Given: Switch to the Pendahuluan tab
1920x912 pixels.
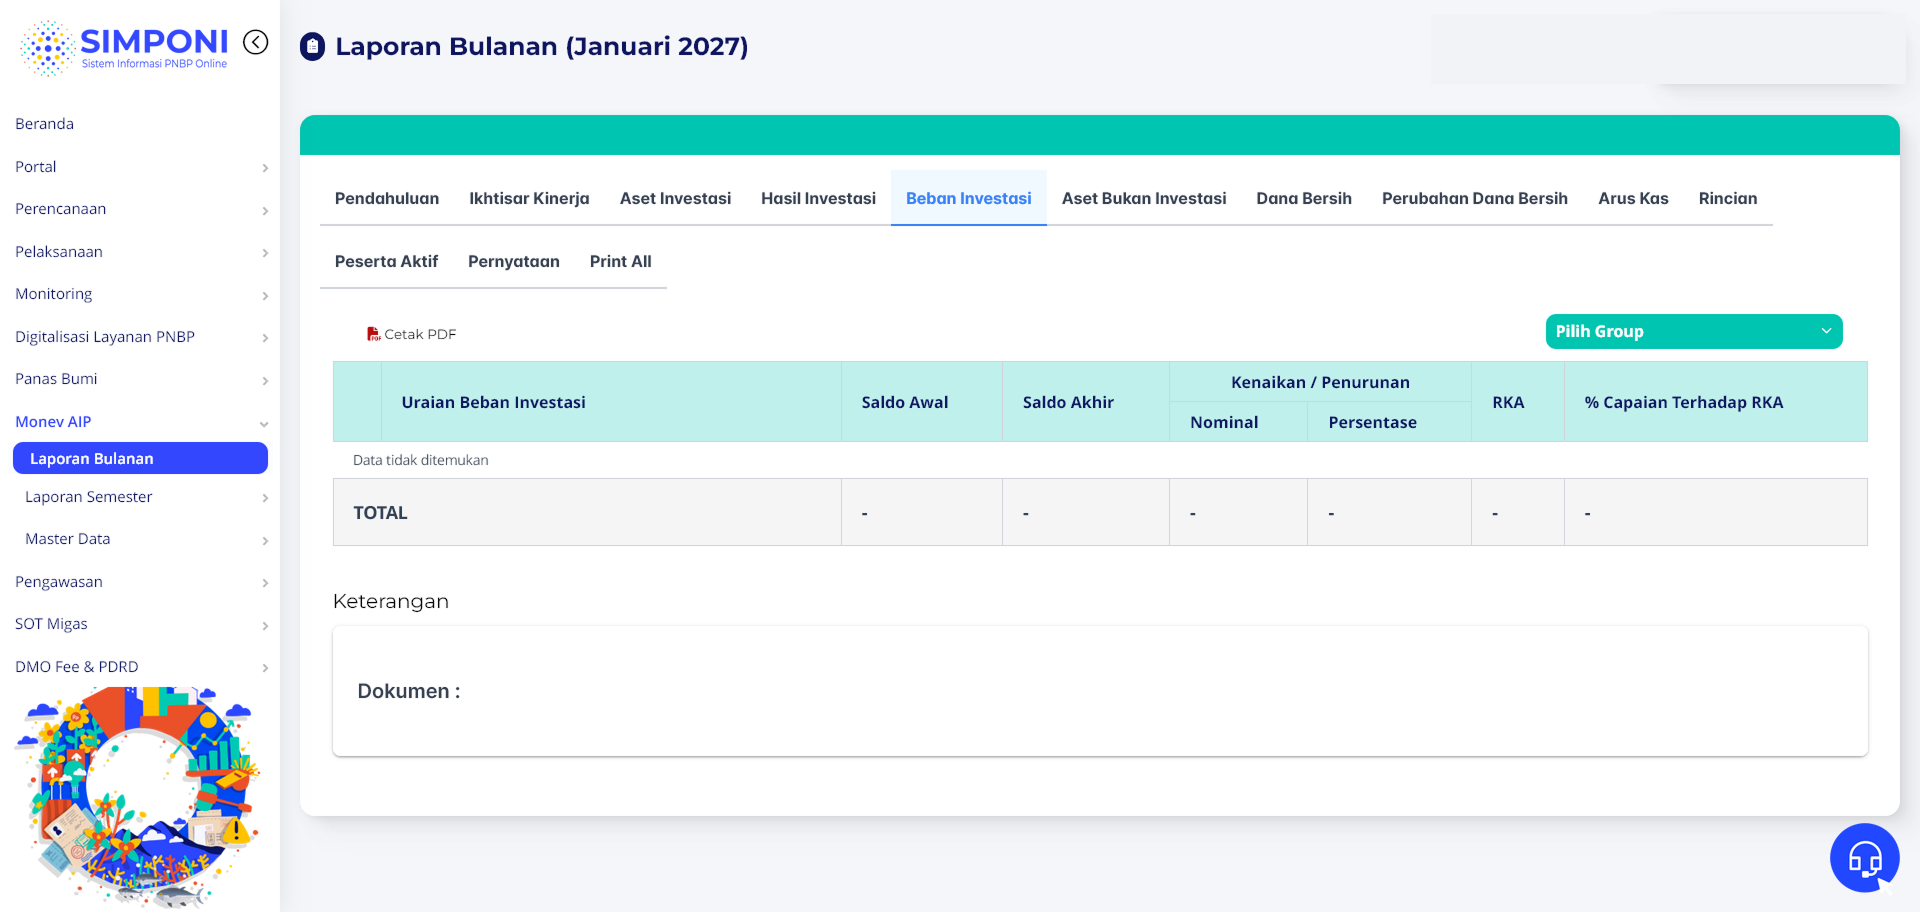Looking at the screenshot, I should click(x=387, y=198).
